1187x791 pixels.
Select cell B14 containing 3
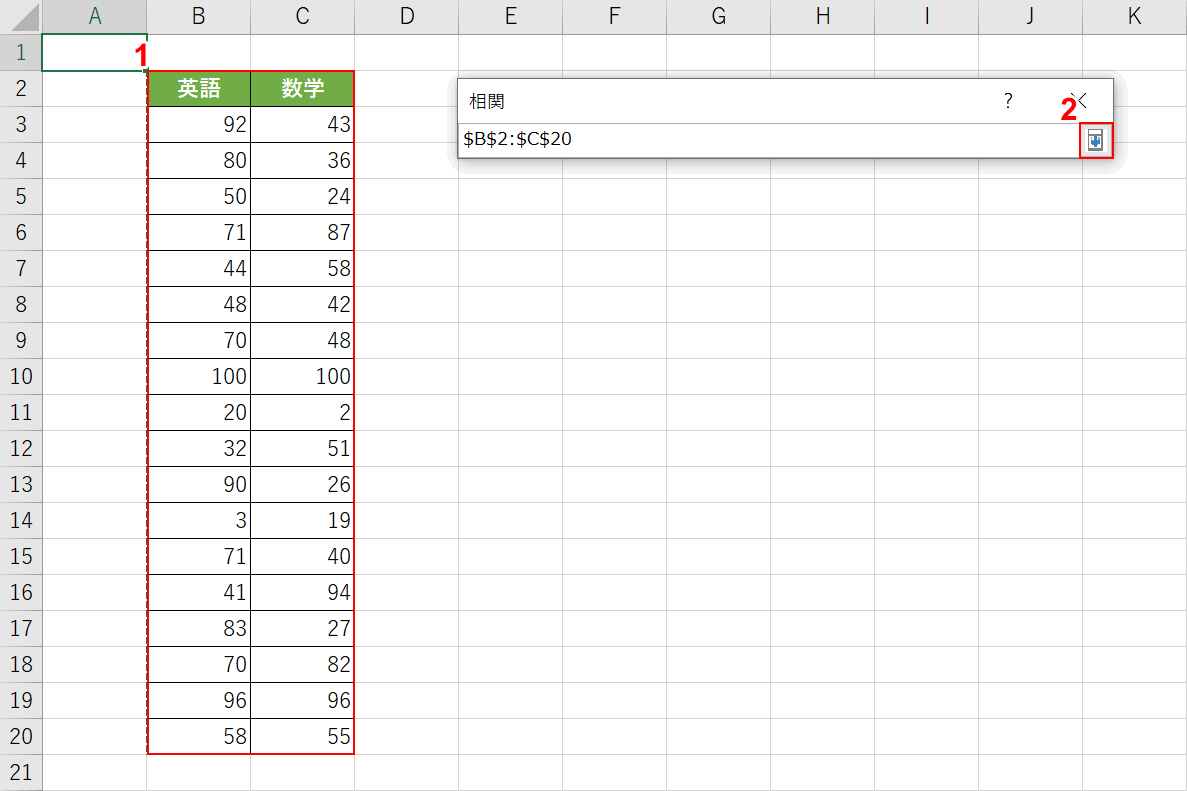coord(198,521)
